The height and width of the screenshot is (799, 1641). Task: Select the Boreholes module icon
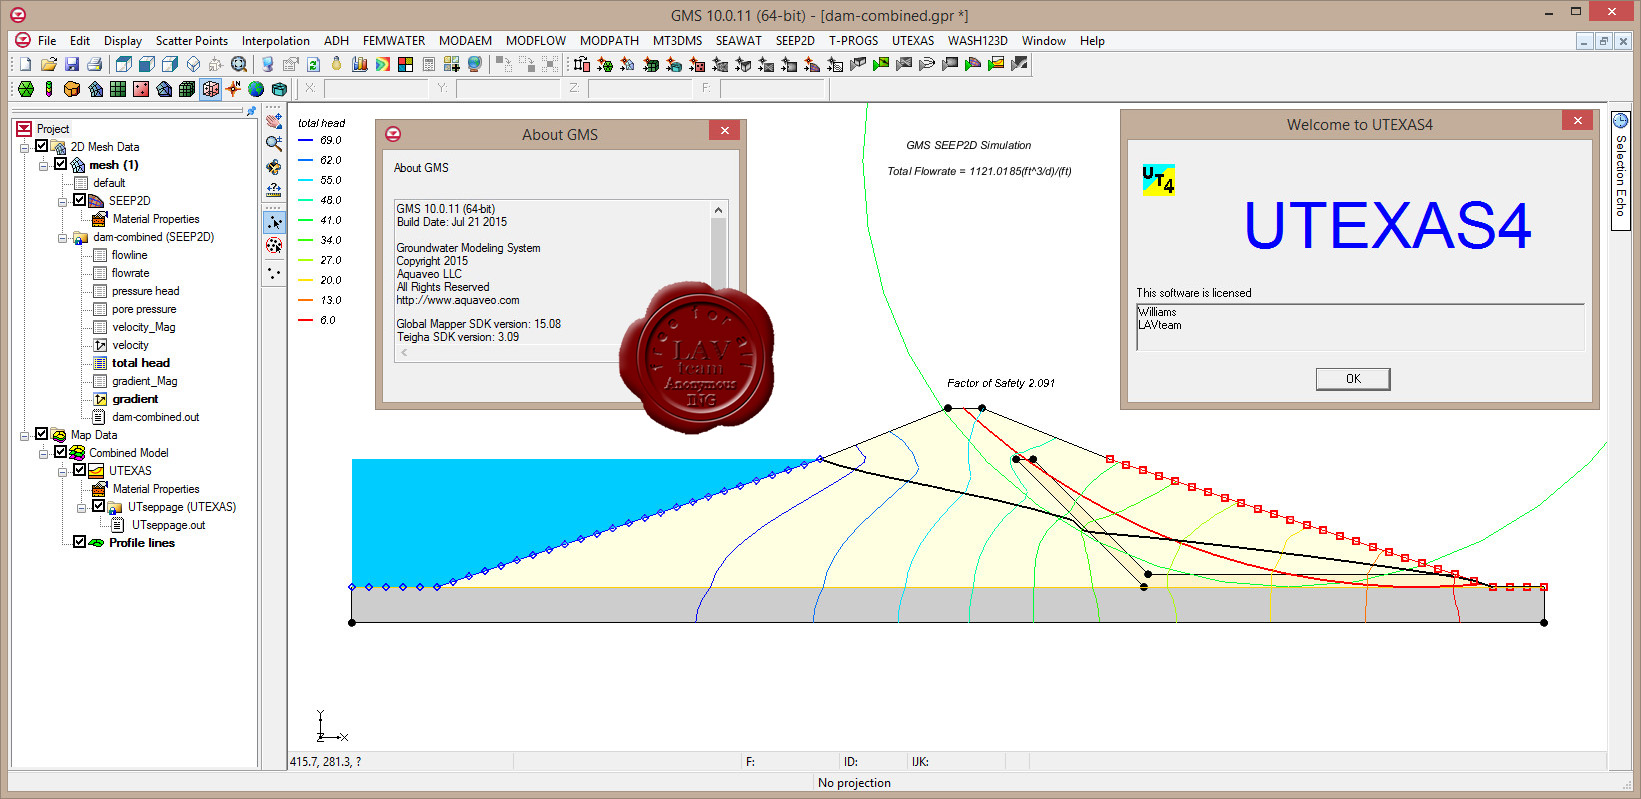(49, 89)
